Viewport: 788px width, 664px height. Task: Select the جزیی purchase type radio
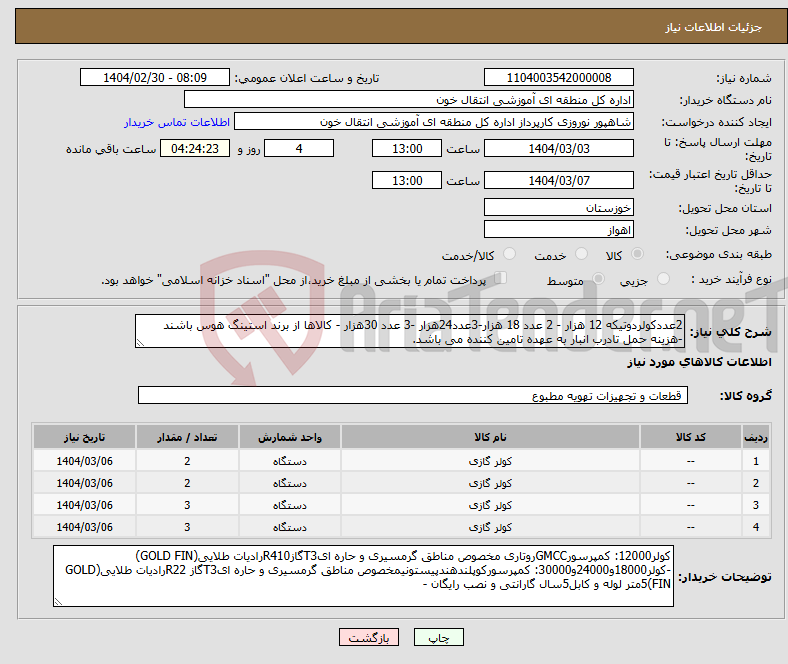pos(663,278)
